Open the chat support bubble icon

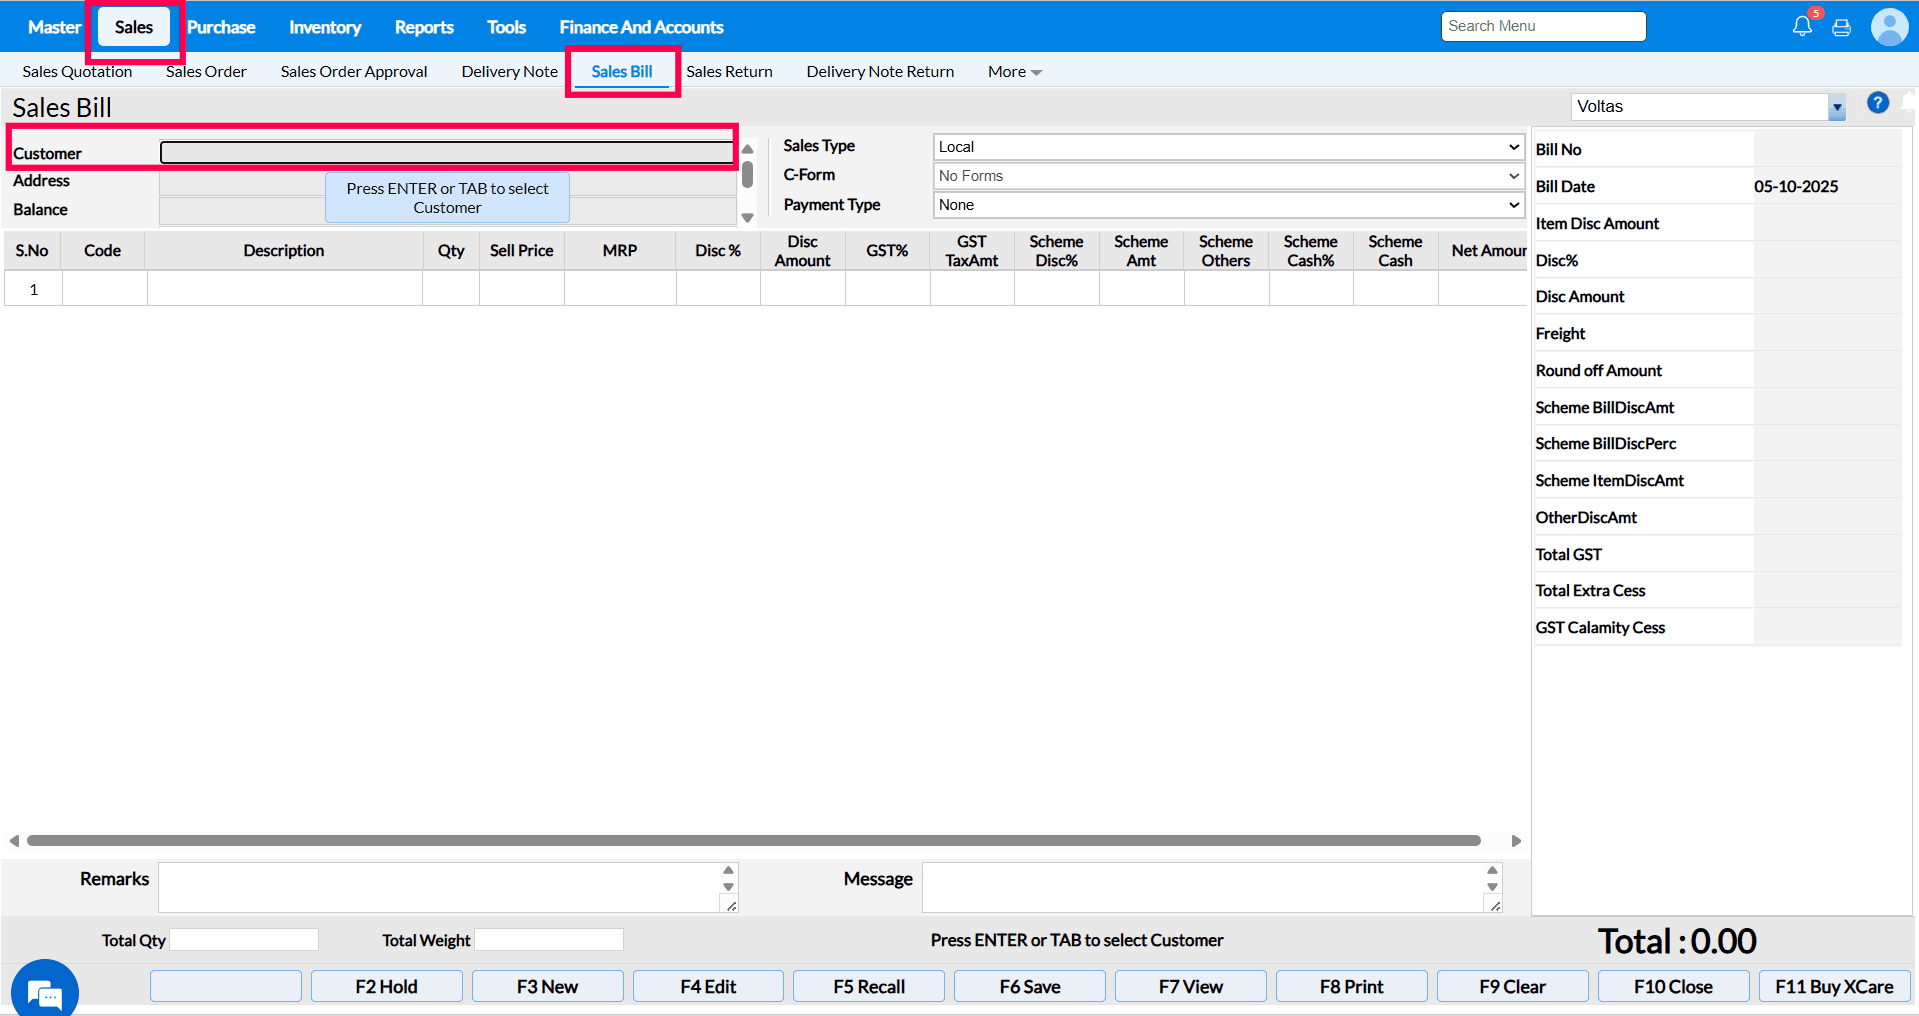coord(45,992)
